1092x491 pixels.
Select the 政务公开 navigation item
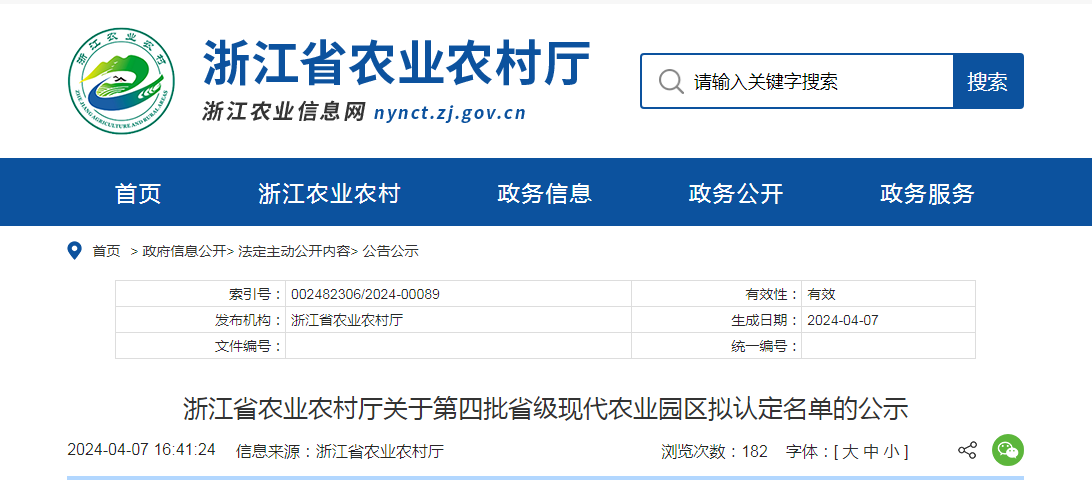tap(735, 193)
